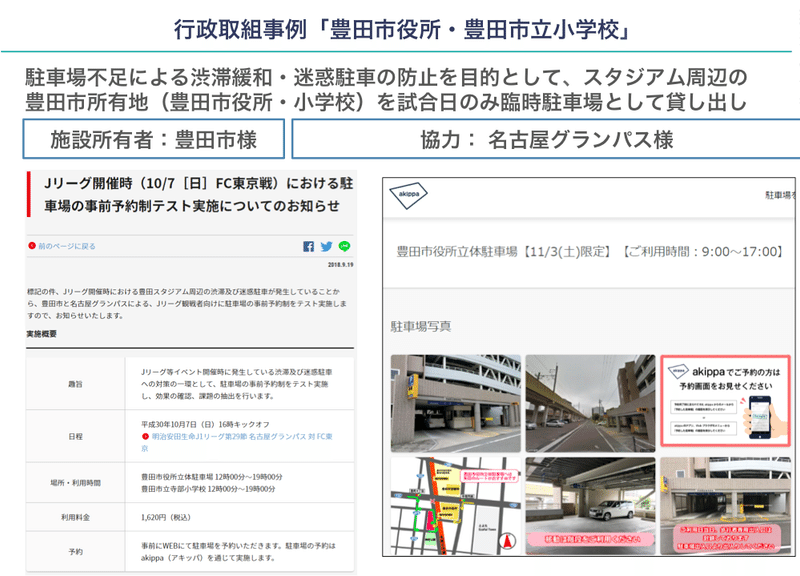This screenshot has height=576, width=800.
Task: Select the reservation description mentioning akippa（アキッパ）
Action: (238, 552)
